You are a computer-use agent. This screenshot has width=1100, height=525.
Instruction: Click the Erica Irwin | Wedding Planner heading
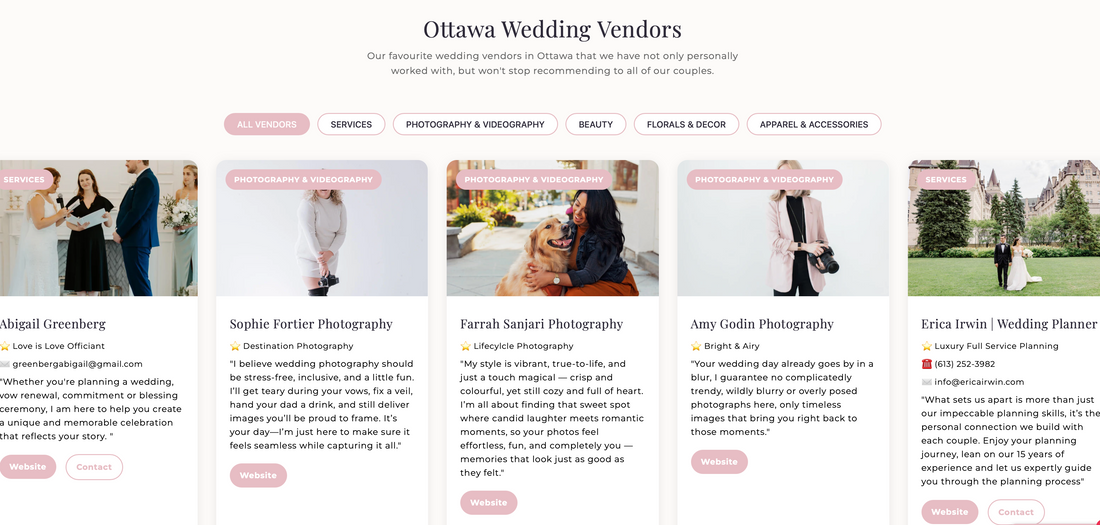[x=1009, y=324]
